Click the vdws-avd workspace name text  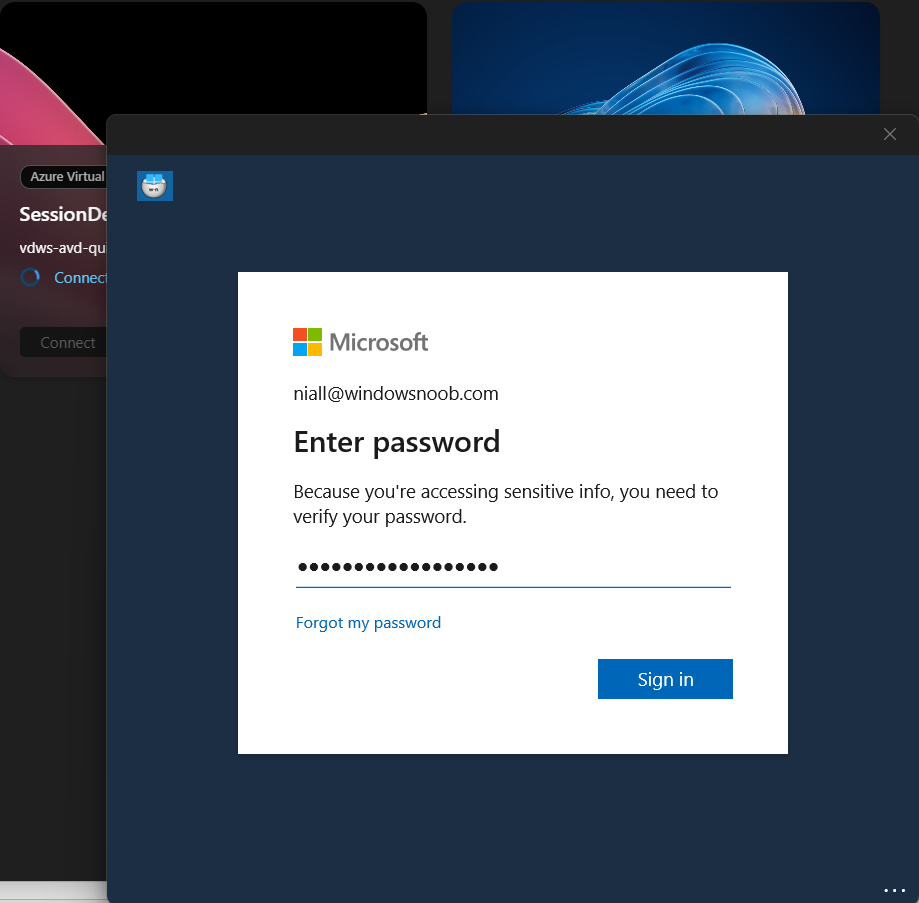pyautogui.click(x=62, y=248)
